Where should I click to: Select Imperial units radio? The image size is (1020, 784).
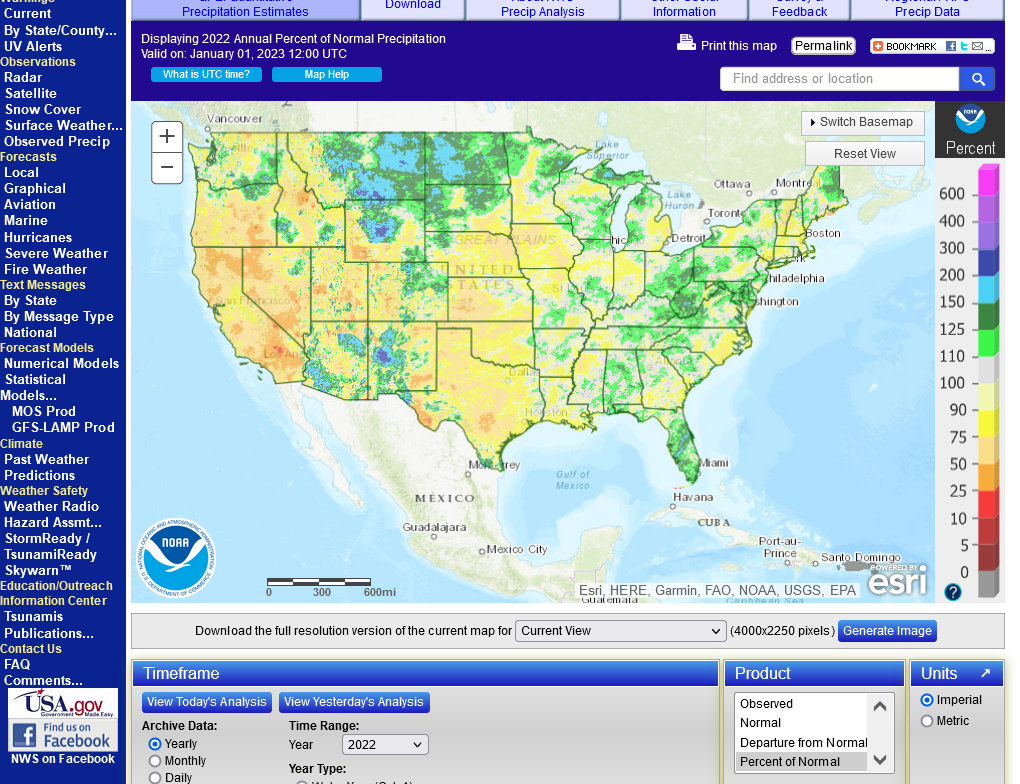927,700
